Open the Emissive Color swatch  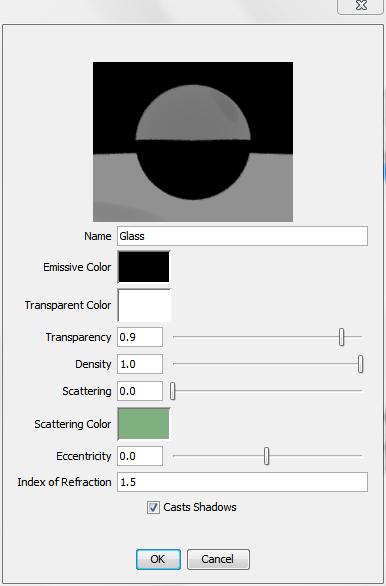[144, 267]
